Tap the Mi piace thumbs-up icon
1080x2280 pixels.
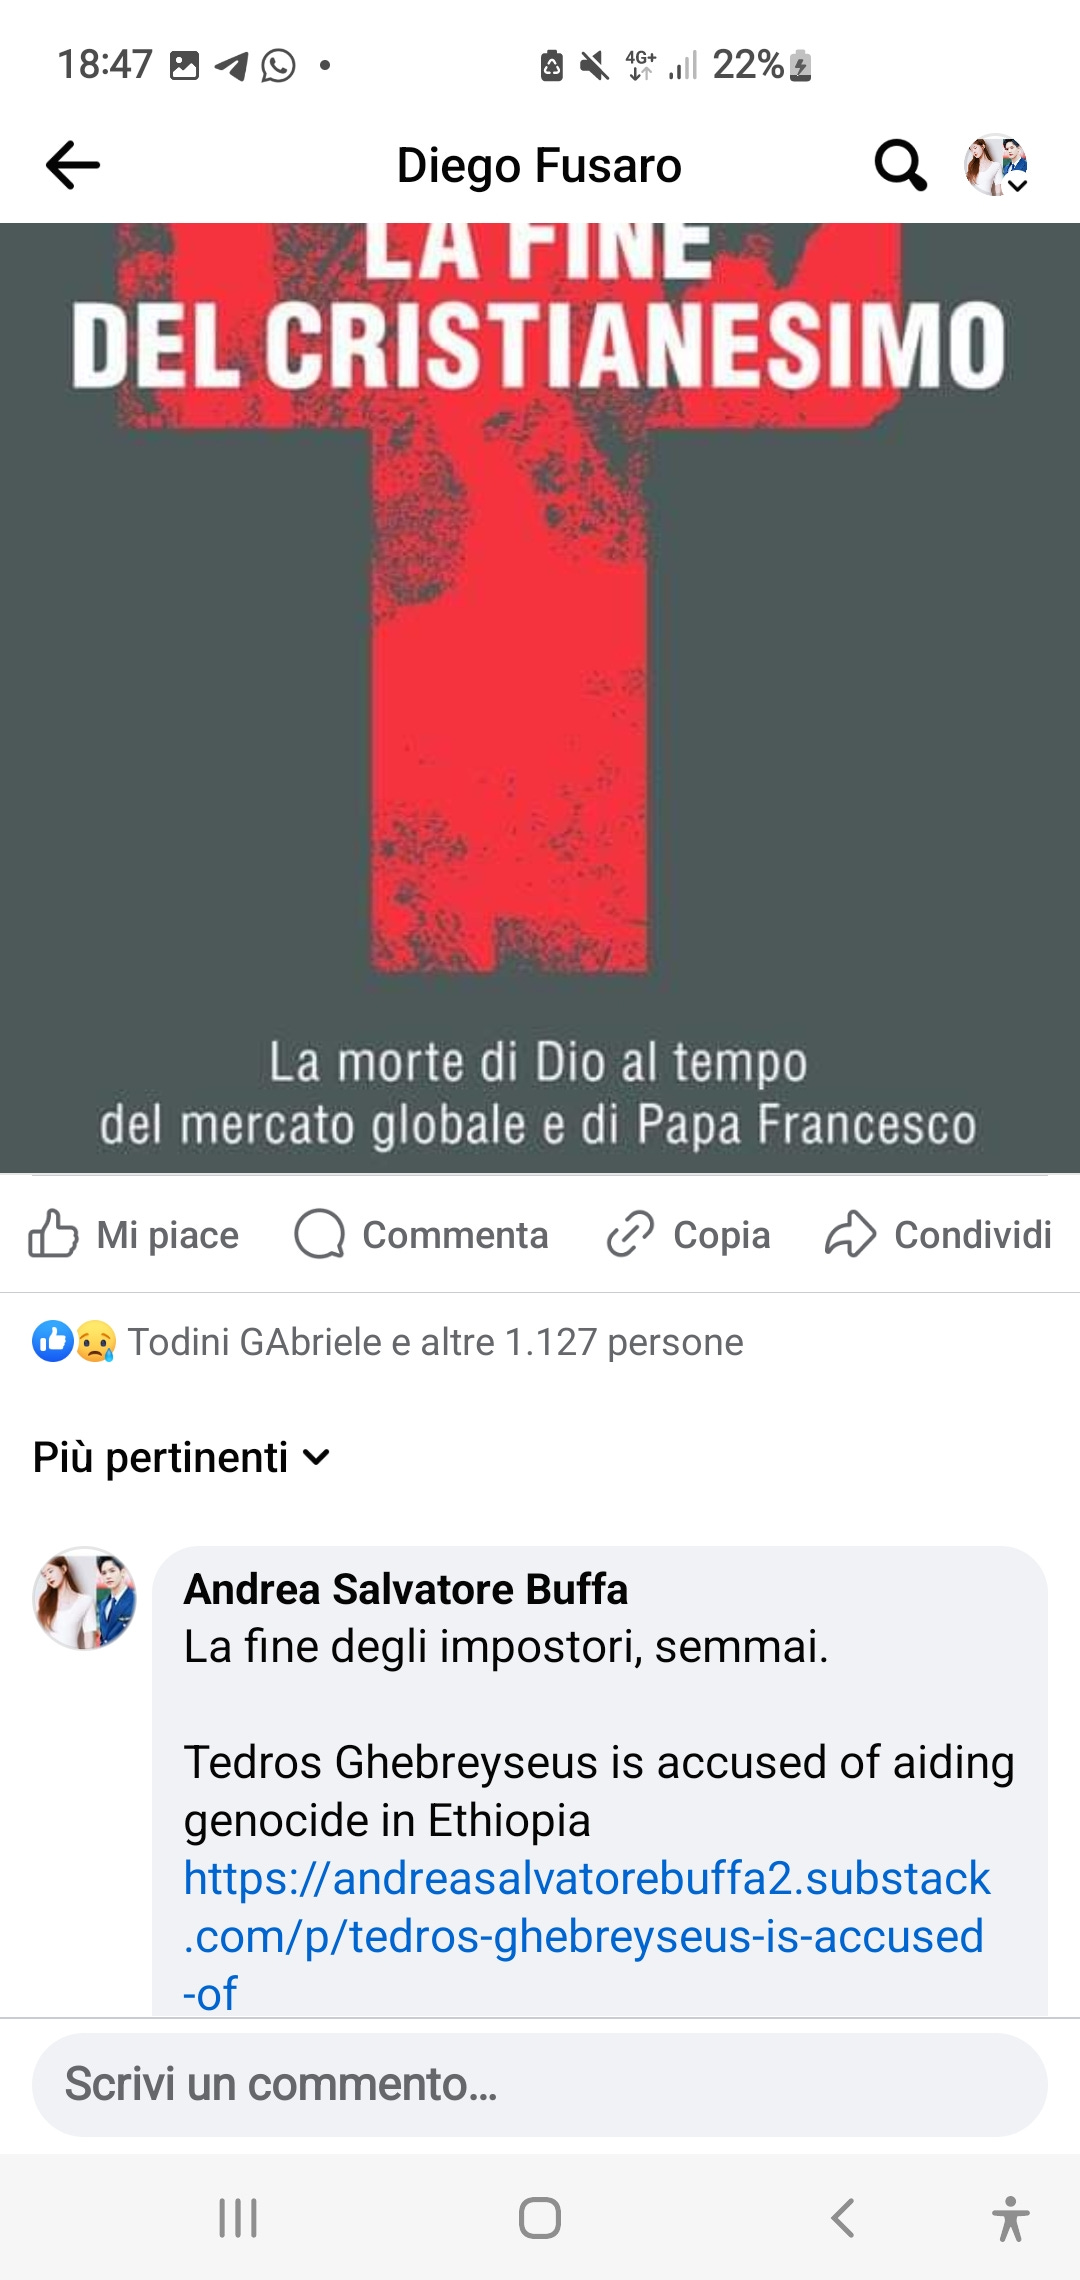click(53, 1234)
